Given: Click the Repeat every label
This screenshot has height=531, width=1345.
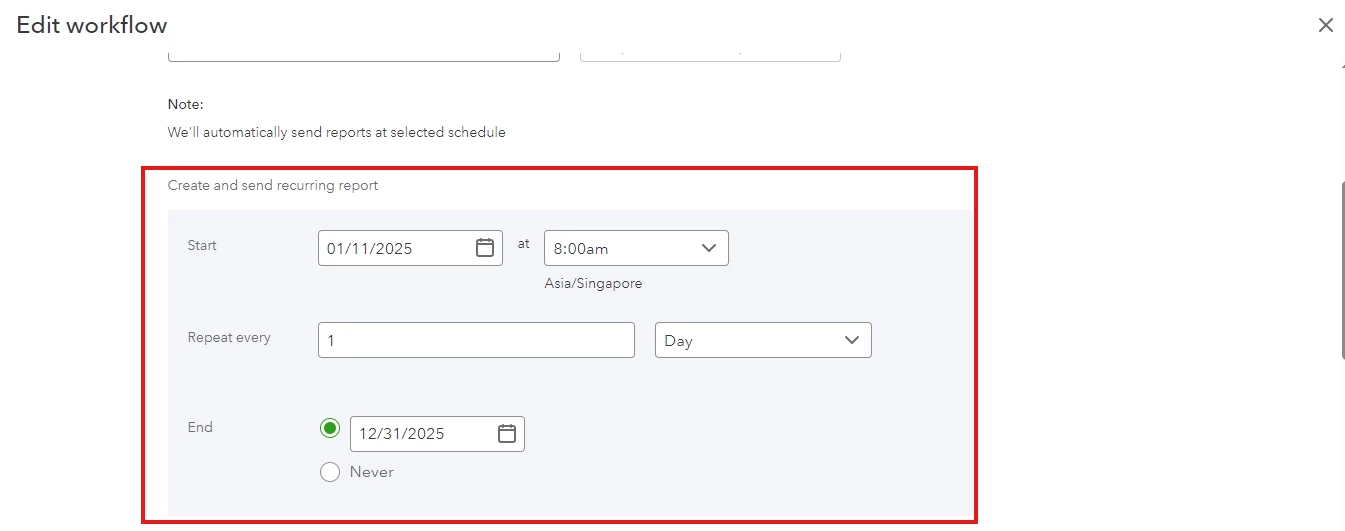Looking at the screenshot, I should 229,337.
